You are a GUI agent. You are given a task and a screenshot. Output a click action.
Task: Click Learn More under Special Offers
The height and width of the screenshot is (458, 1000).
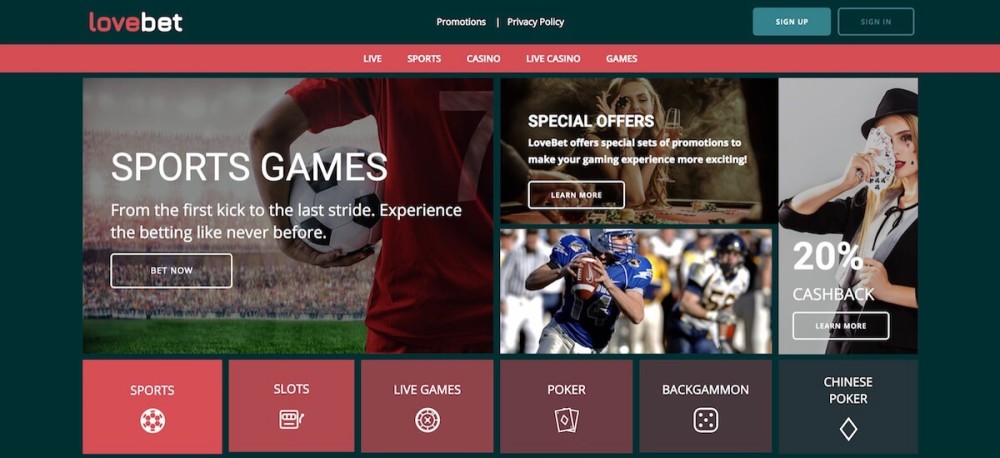tap(577, 195)
